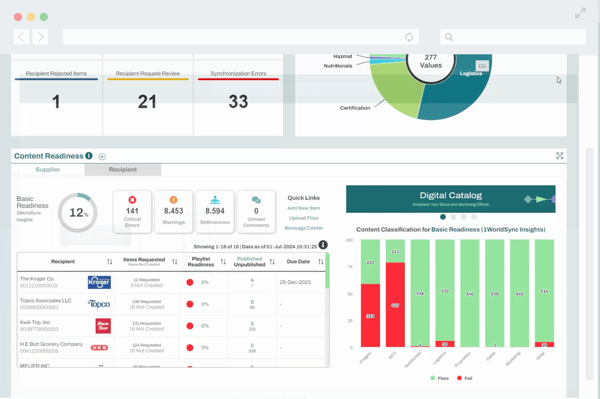This screenshot has height=399, width=600.
Task: Click the search magnifier icon
Action: pyautogui.click(x=449, y=37)
